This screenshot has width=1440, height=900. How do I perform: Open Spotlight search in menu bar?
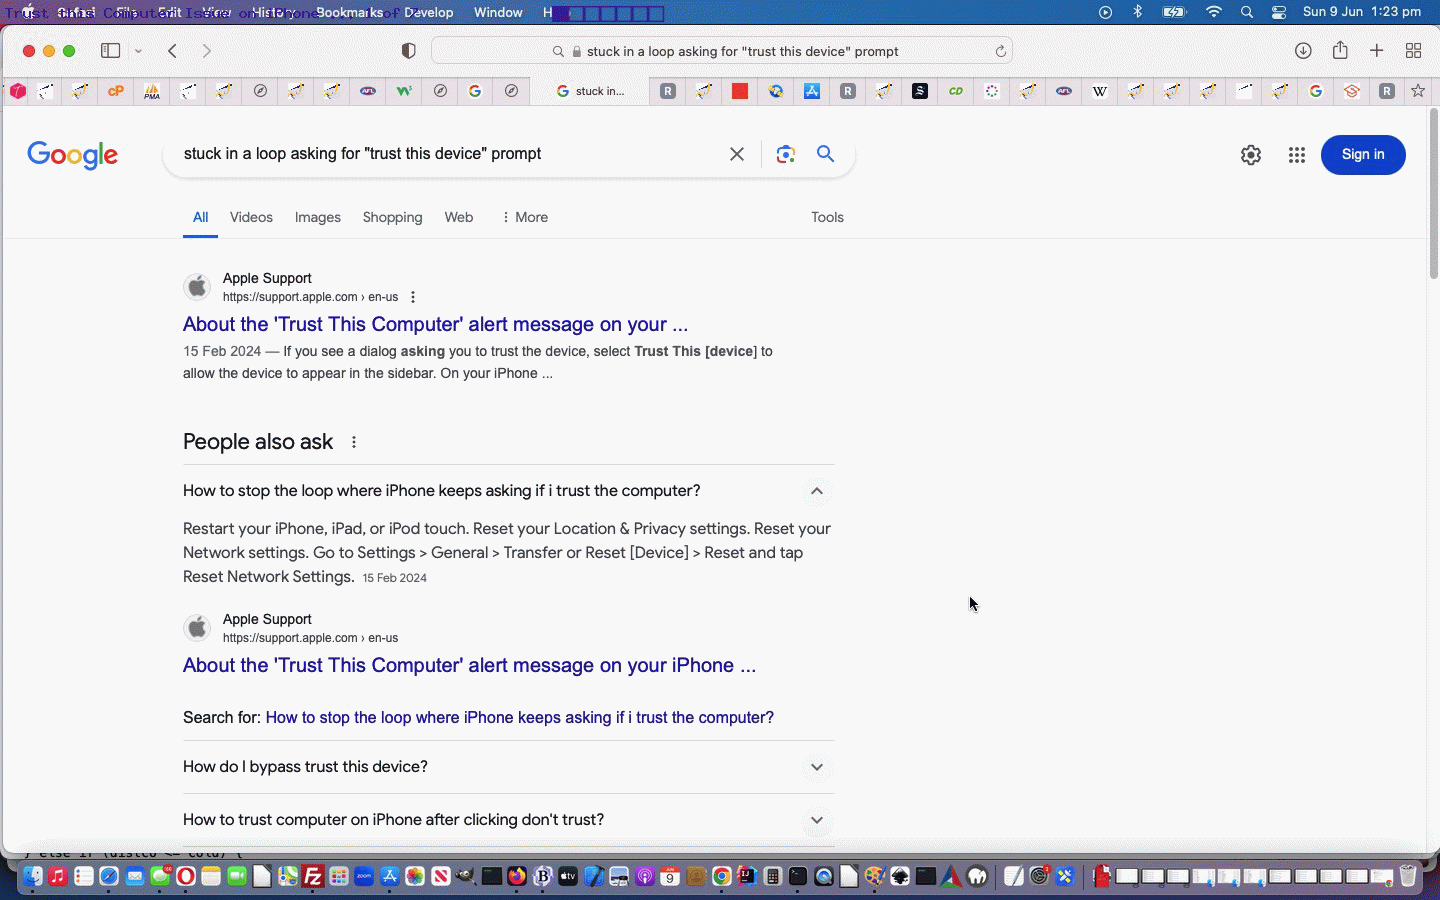click(x=1247, y=12)
